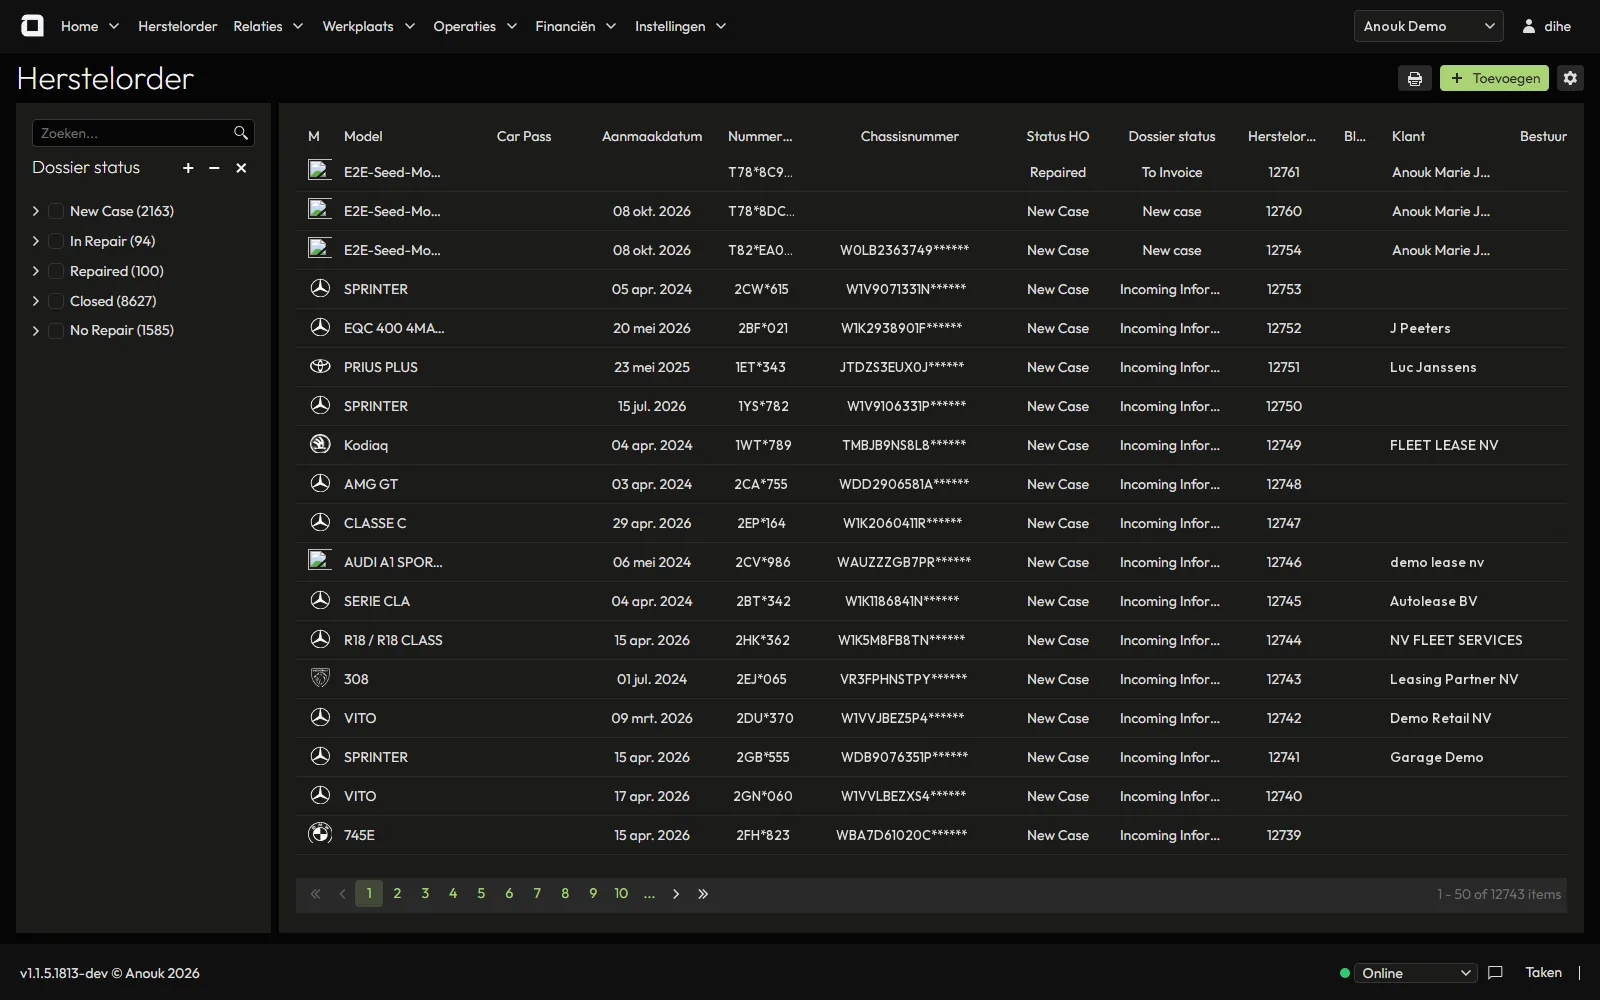The height and width of the screenshot is (1000, 1600).
Task: Open the Anouk Demo dropdown
Action: (1429, 26)
